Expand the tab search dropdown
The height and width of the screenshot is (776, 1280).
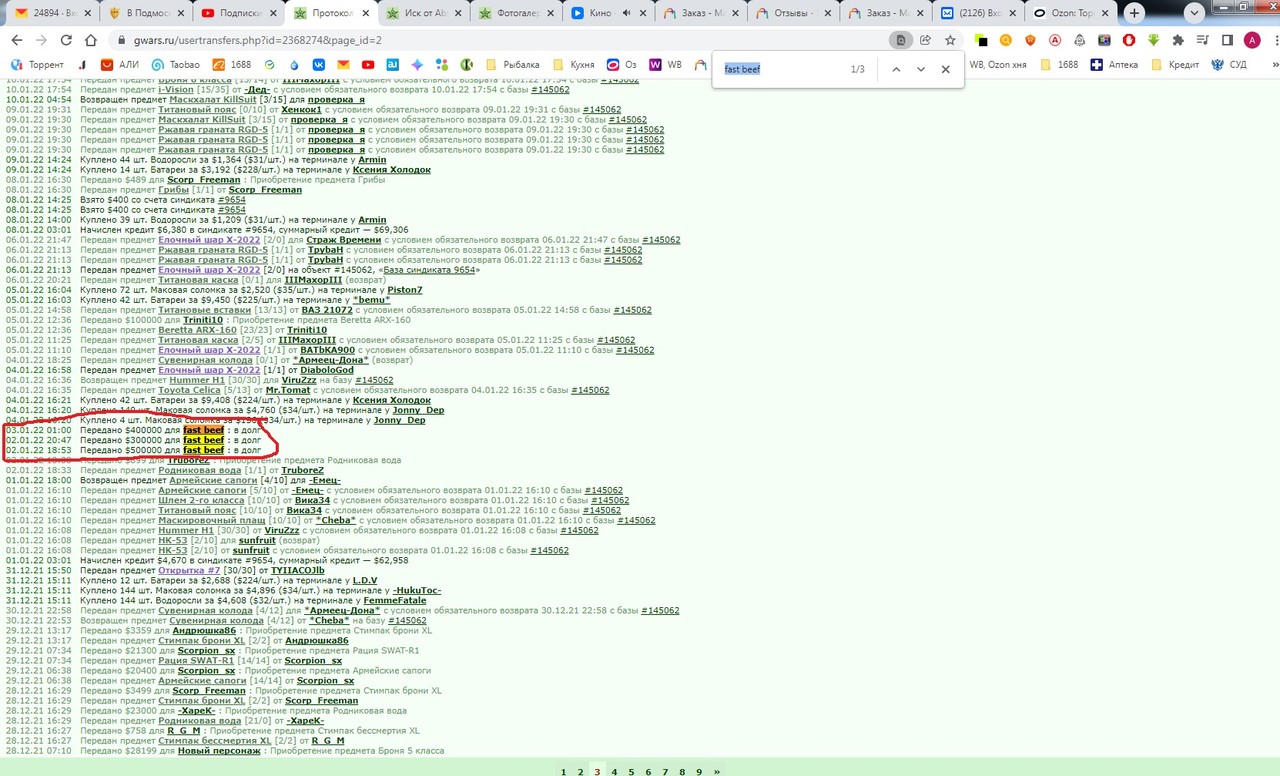[1194, 13]
